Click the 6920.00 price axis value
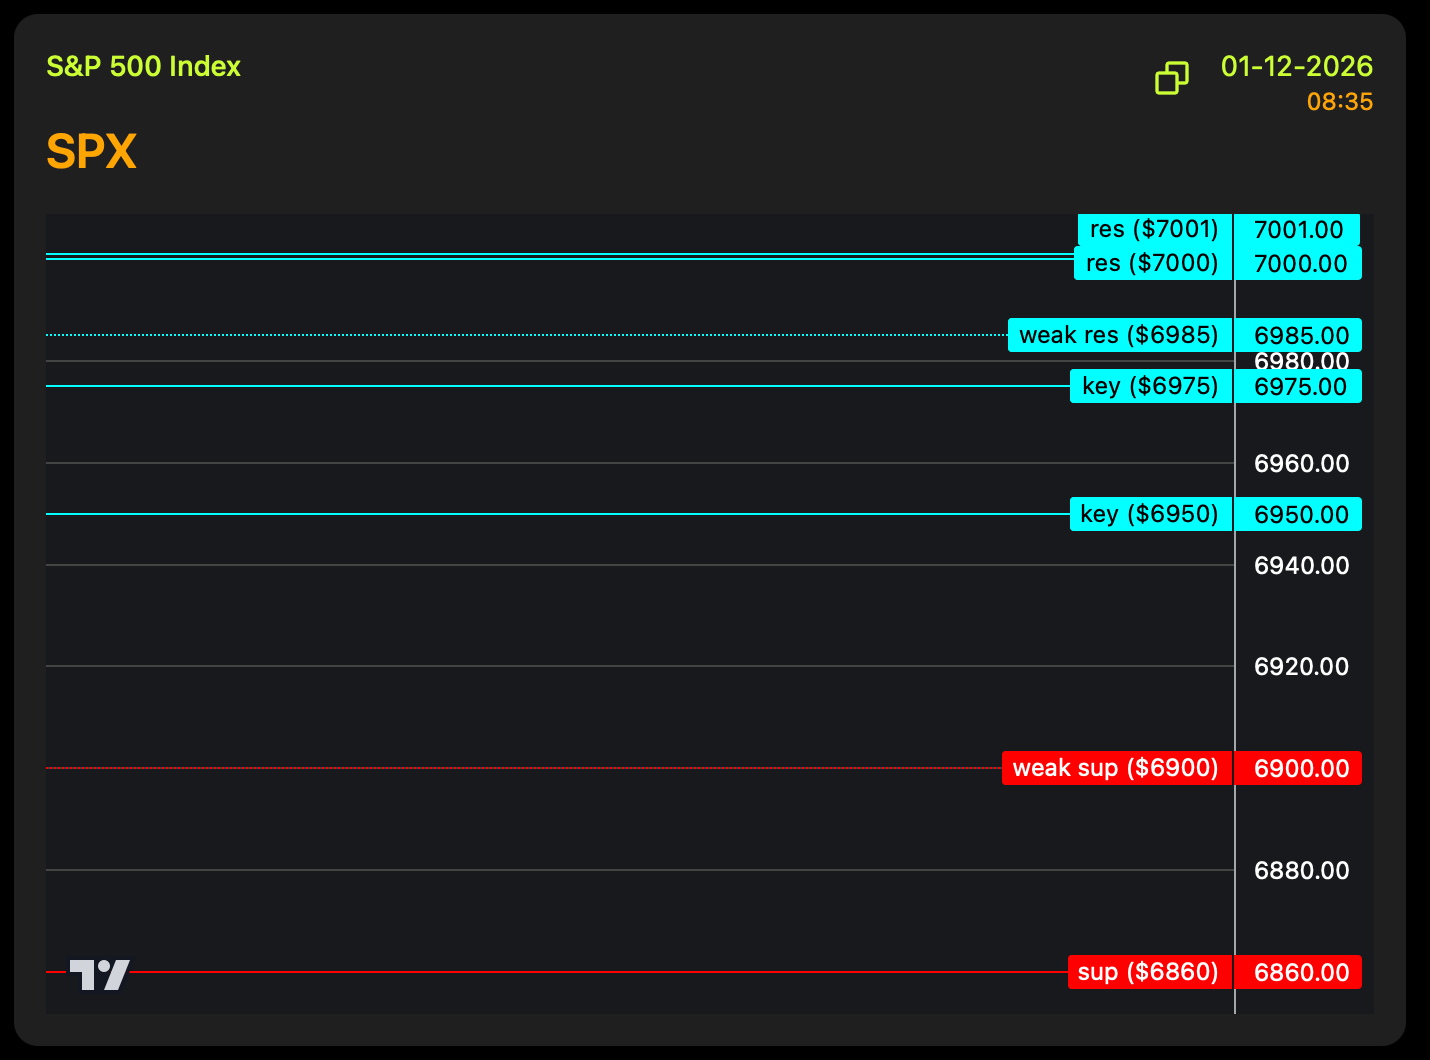 pyautogui.click(x=1301, y=666)
